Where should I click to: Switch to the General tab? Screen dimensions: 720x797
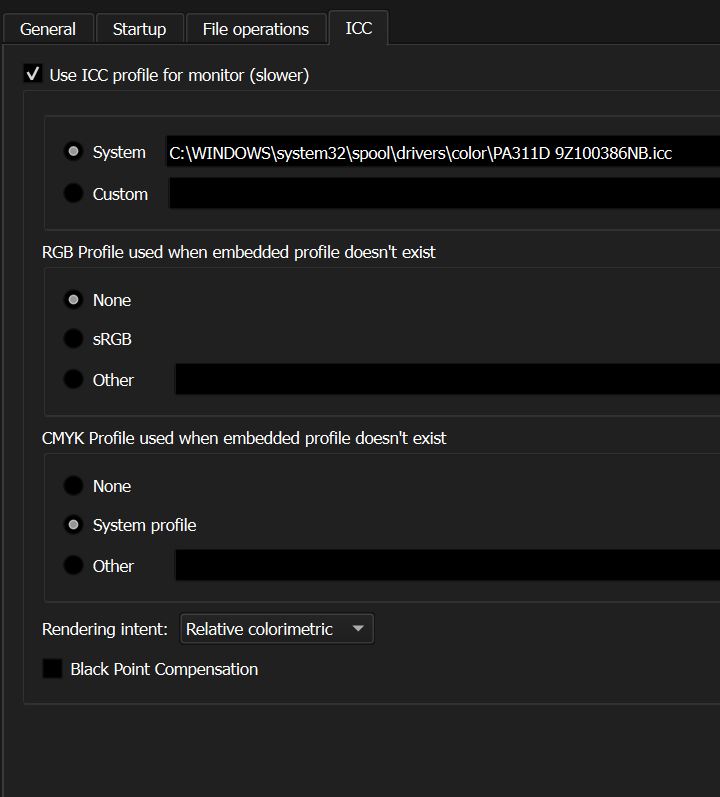click(48, 29)
